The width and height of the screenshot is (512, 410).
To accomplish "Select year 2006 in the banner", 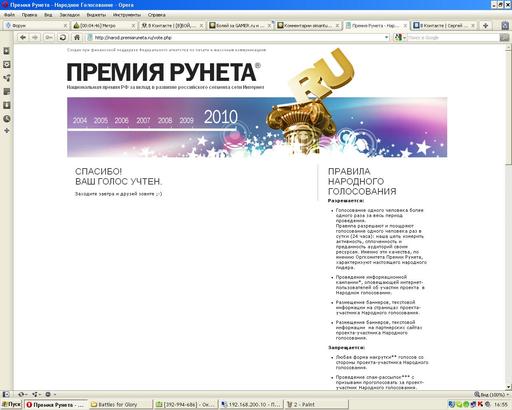I will pos(121,120).
